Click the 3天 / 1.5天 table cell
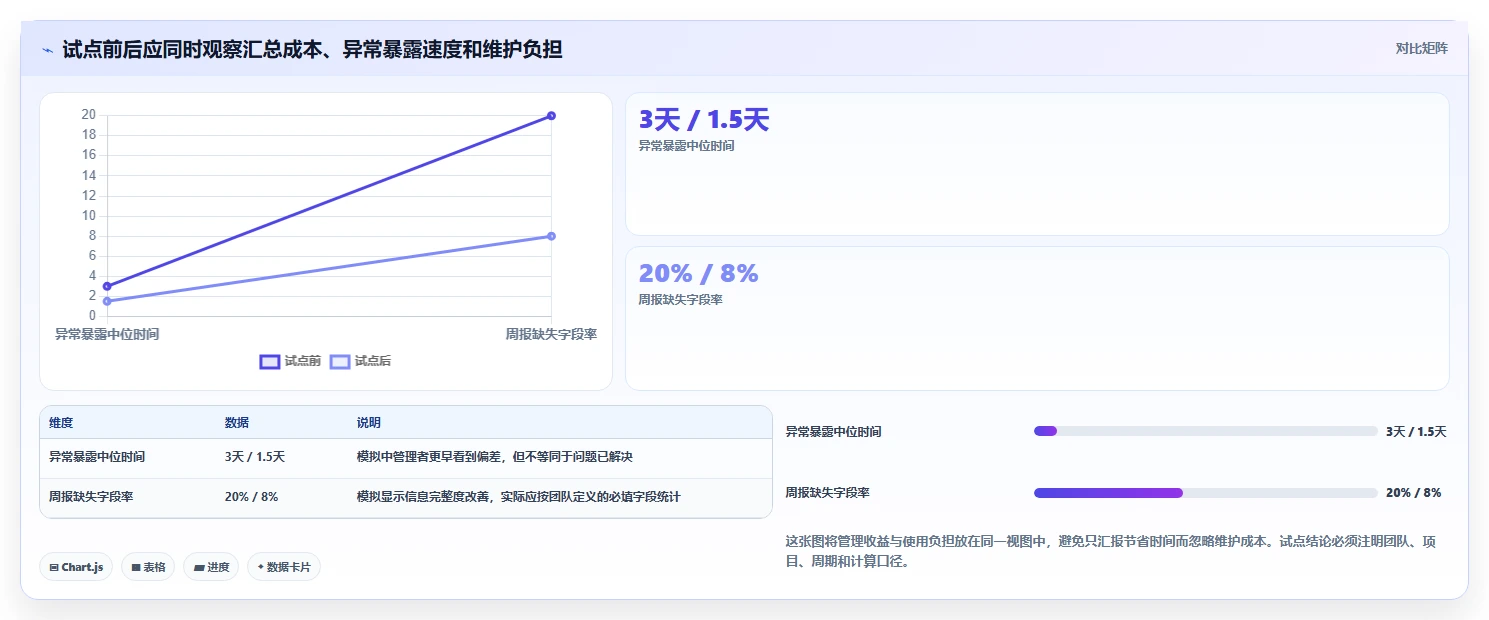This screenshot has width=1489, height=620. (255, 457)
